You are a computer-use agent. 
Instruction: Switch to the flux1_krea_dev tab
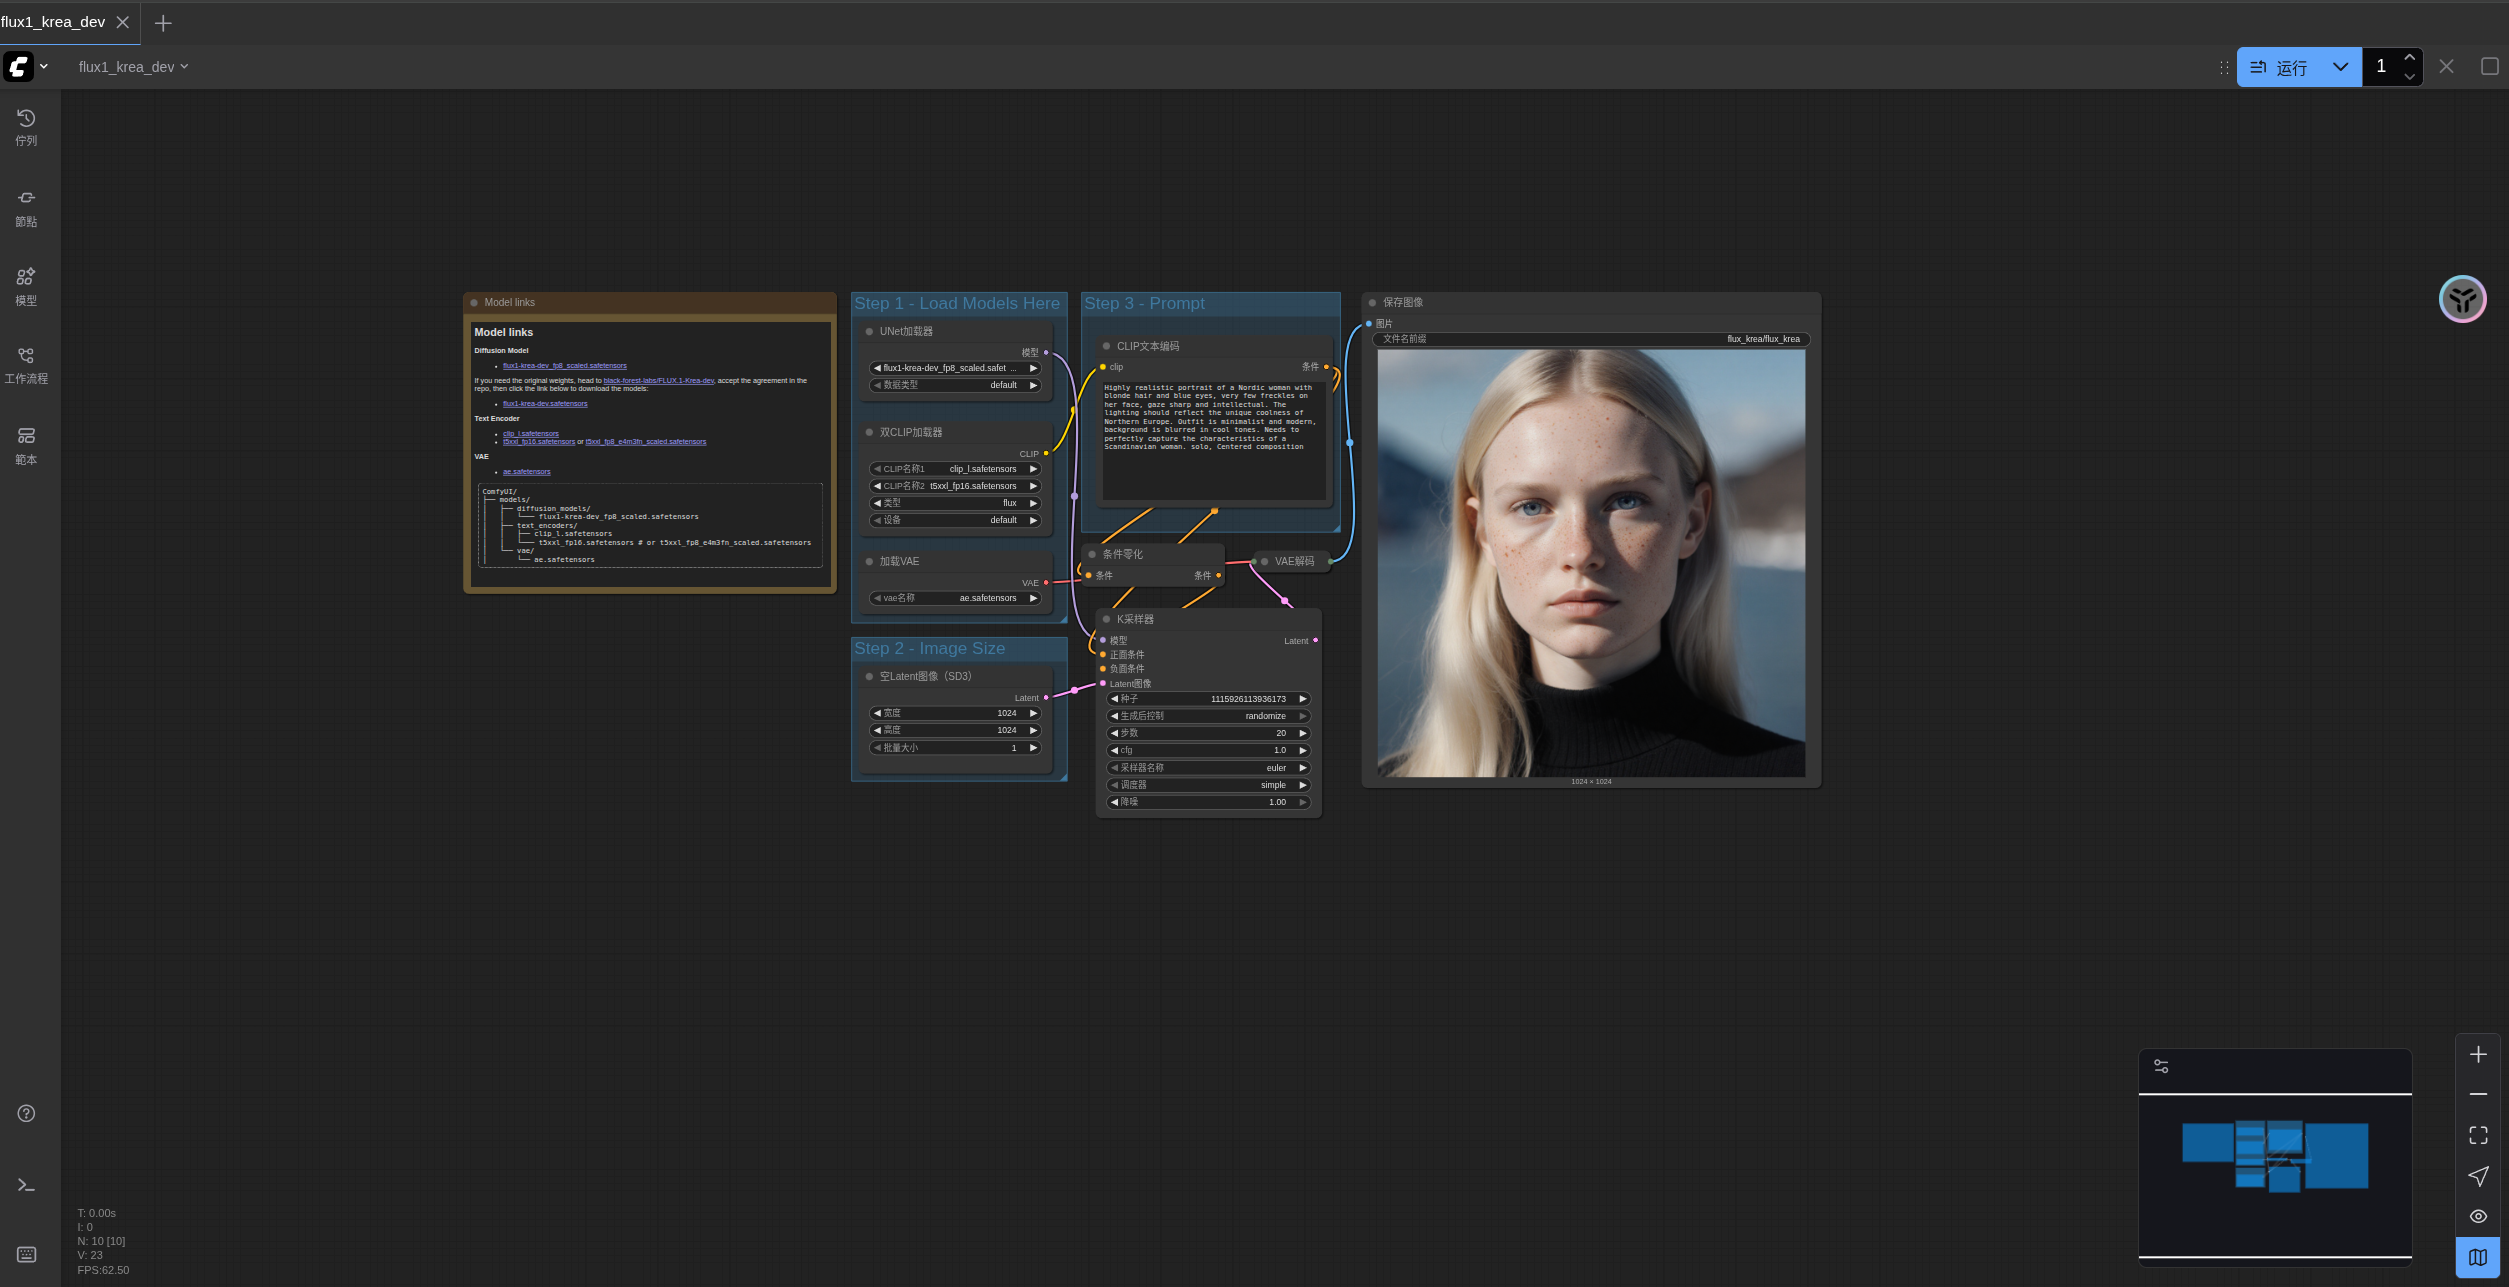[x=53, y=22]
